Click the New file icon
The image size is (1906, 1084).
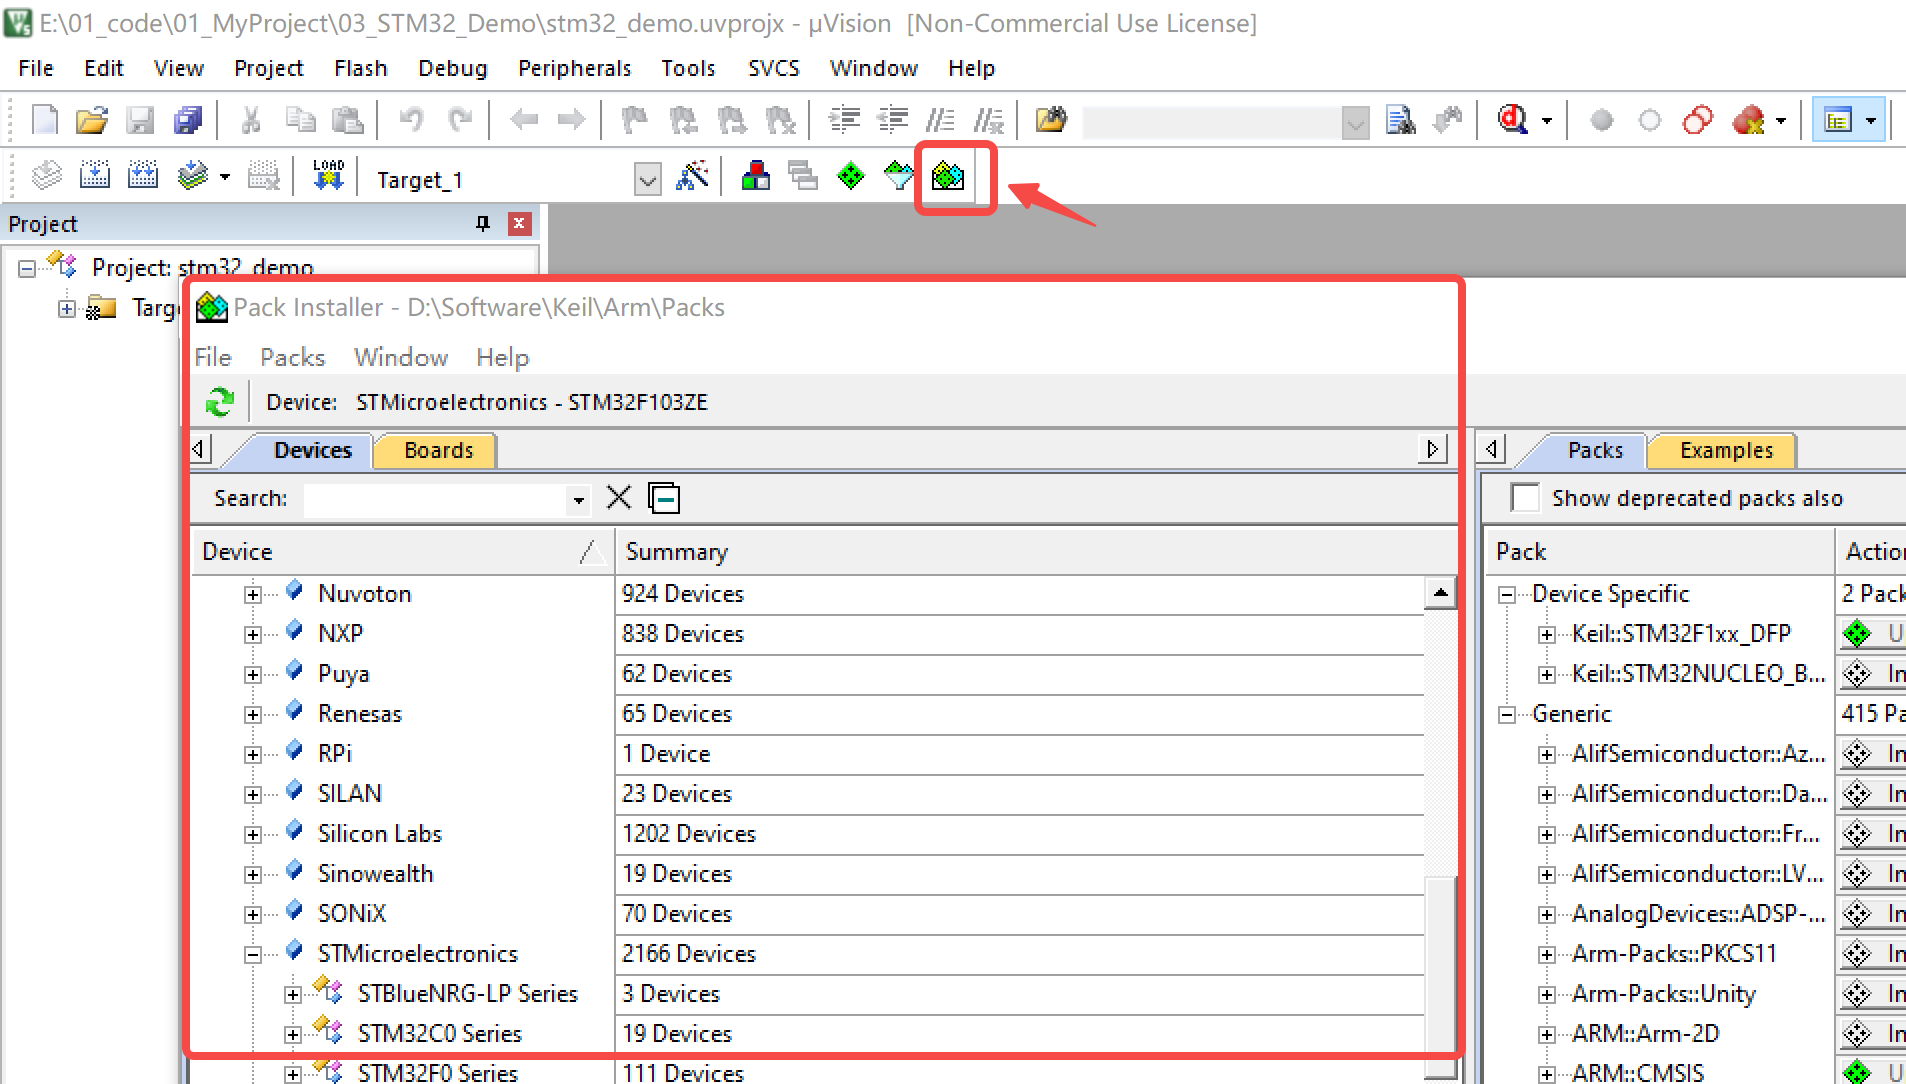(45, 120)
